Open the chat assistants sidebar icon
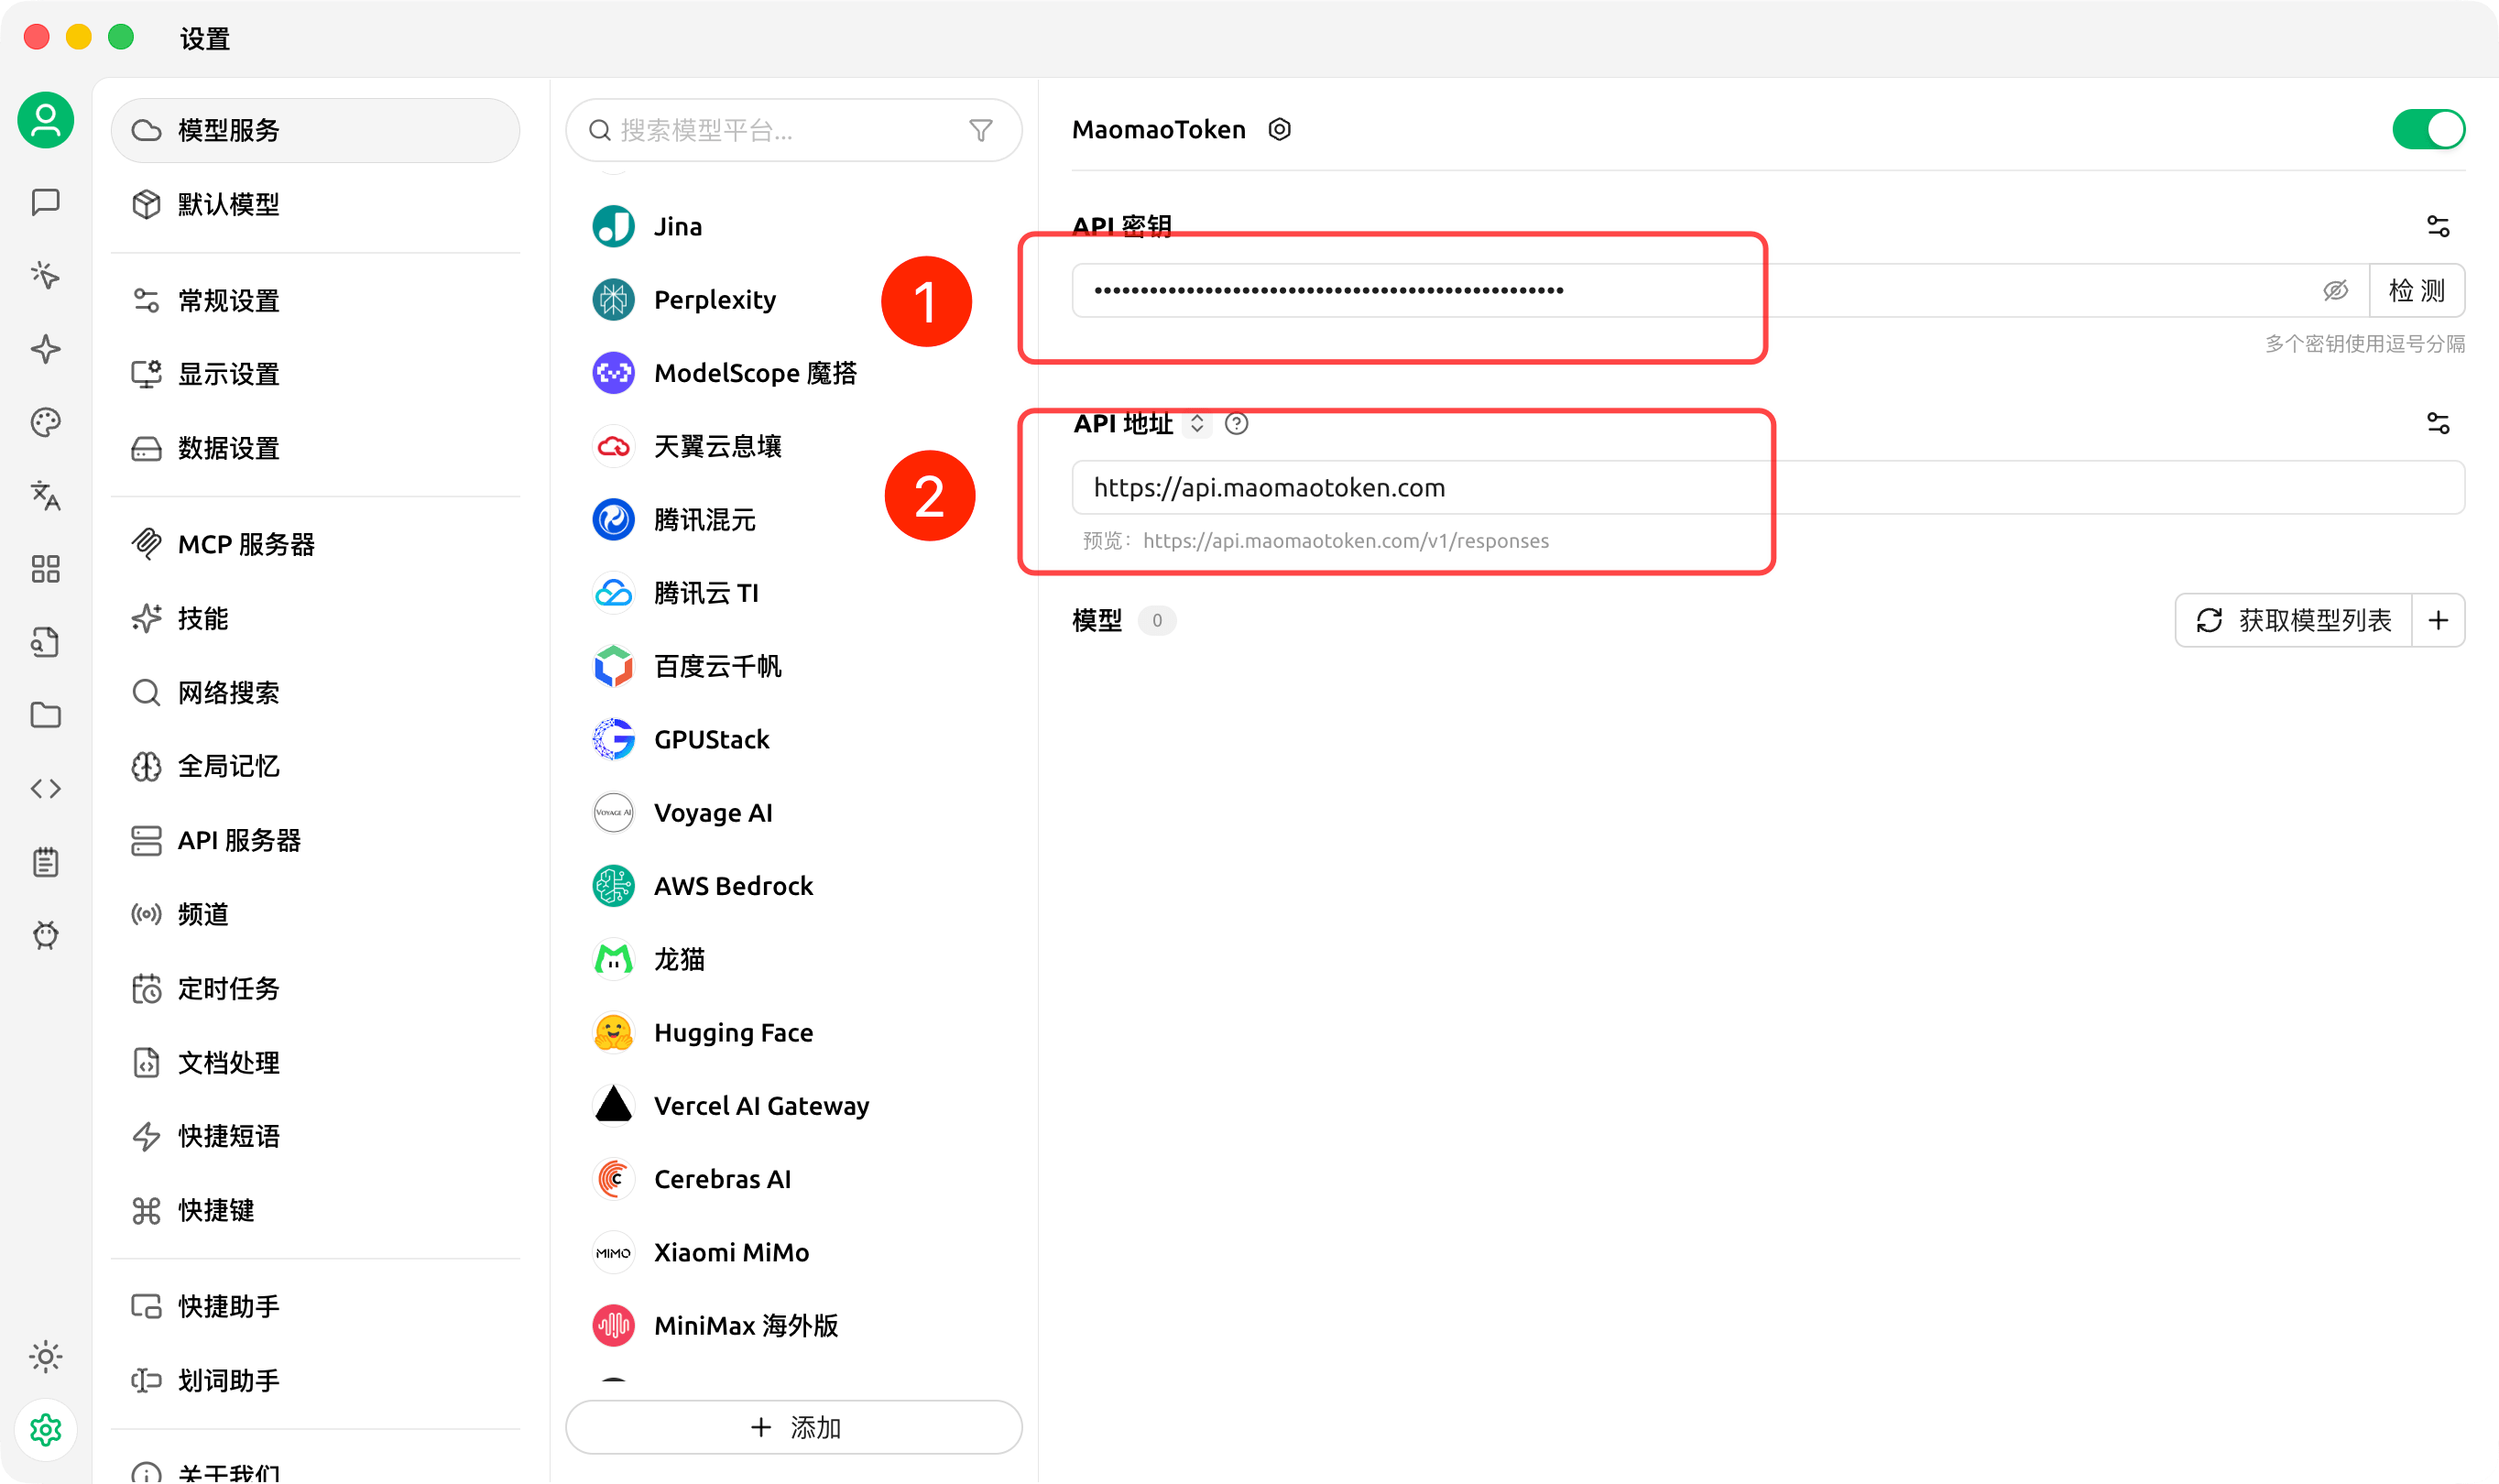2499x1484 pixels. point(46,202)
